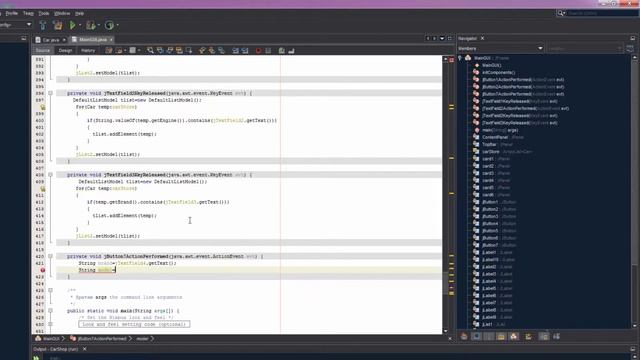Click the Previous Bookmark icon

point(202,50)
